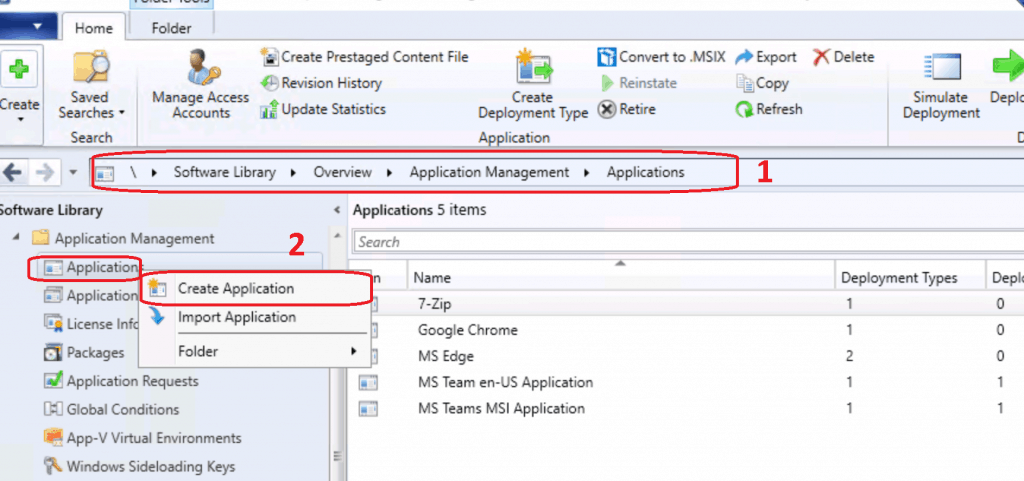
Task: Choose Create Application from context menu
Action: tap(255, 288)
